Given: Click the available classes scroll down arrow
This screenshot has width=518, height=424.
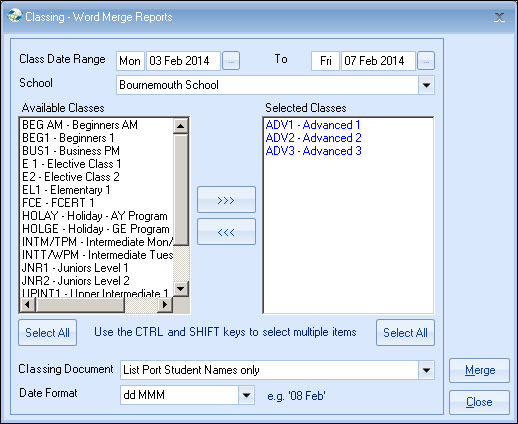Looking at the screenshot, I should click(181, 288).
